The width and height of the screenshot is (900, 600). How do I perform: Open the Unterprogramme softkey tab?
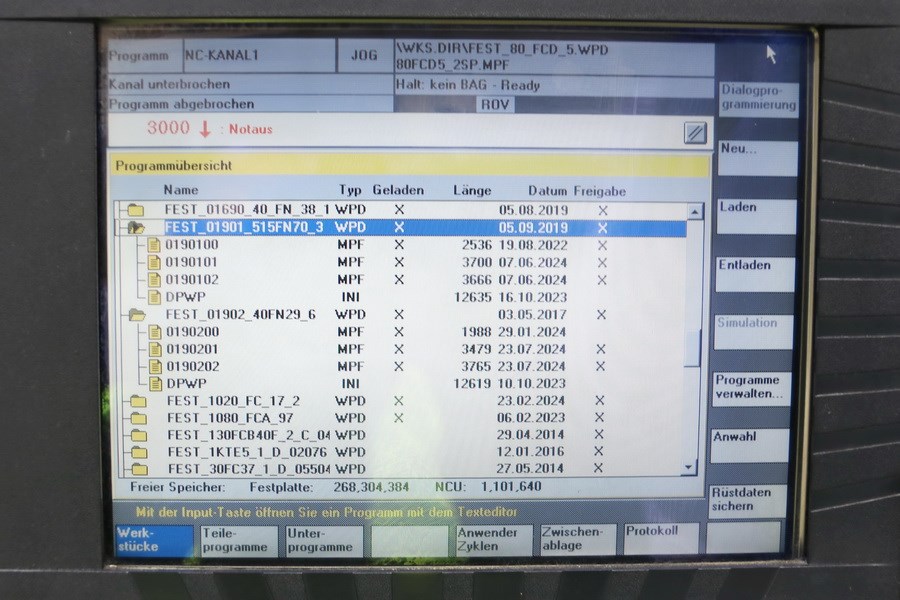(x=321, y=540)
